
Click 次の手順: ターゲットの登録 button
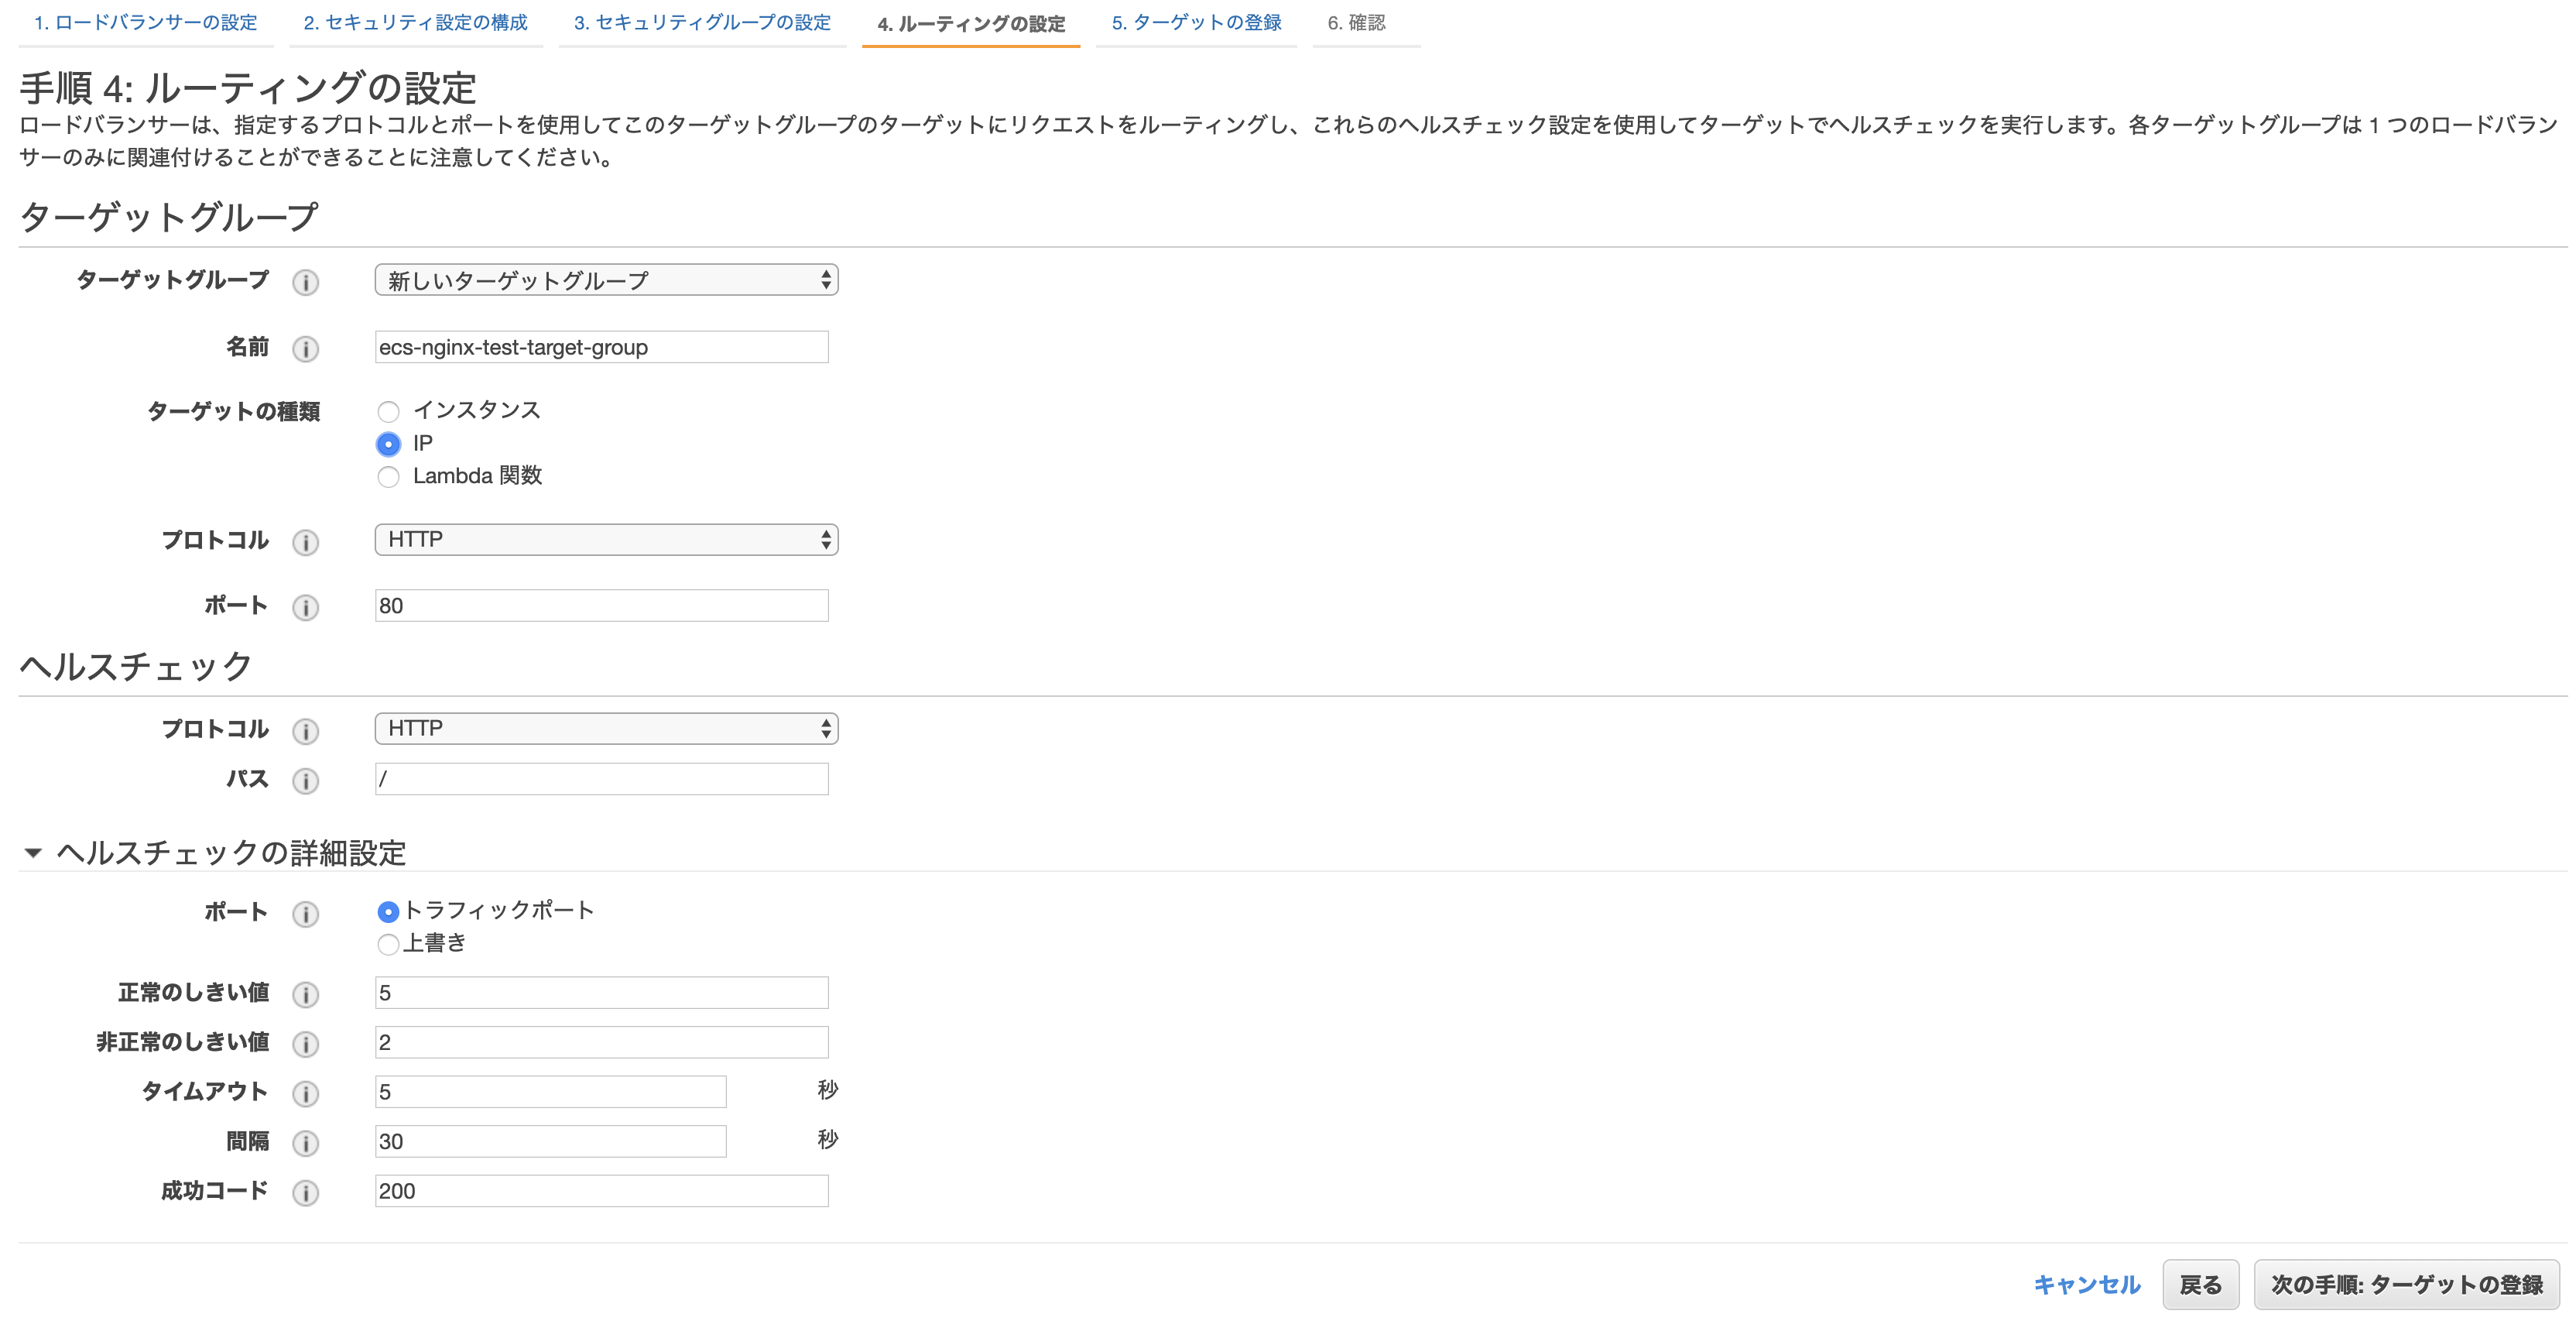point(2407,1285)
